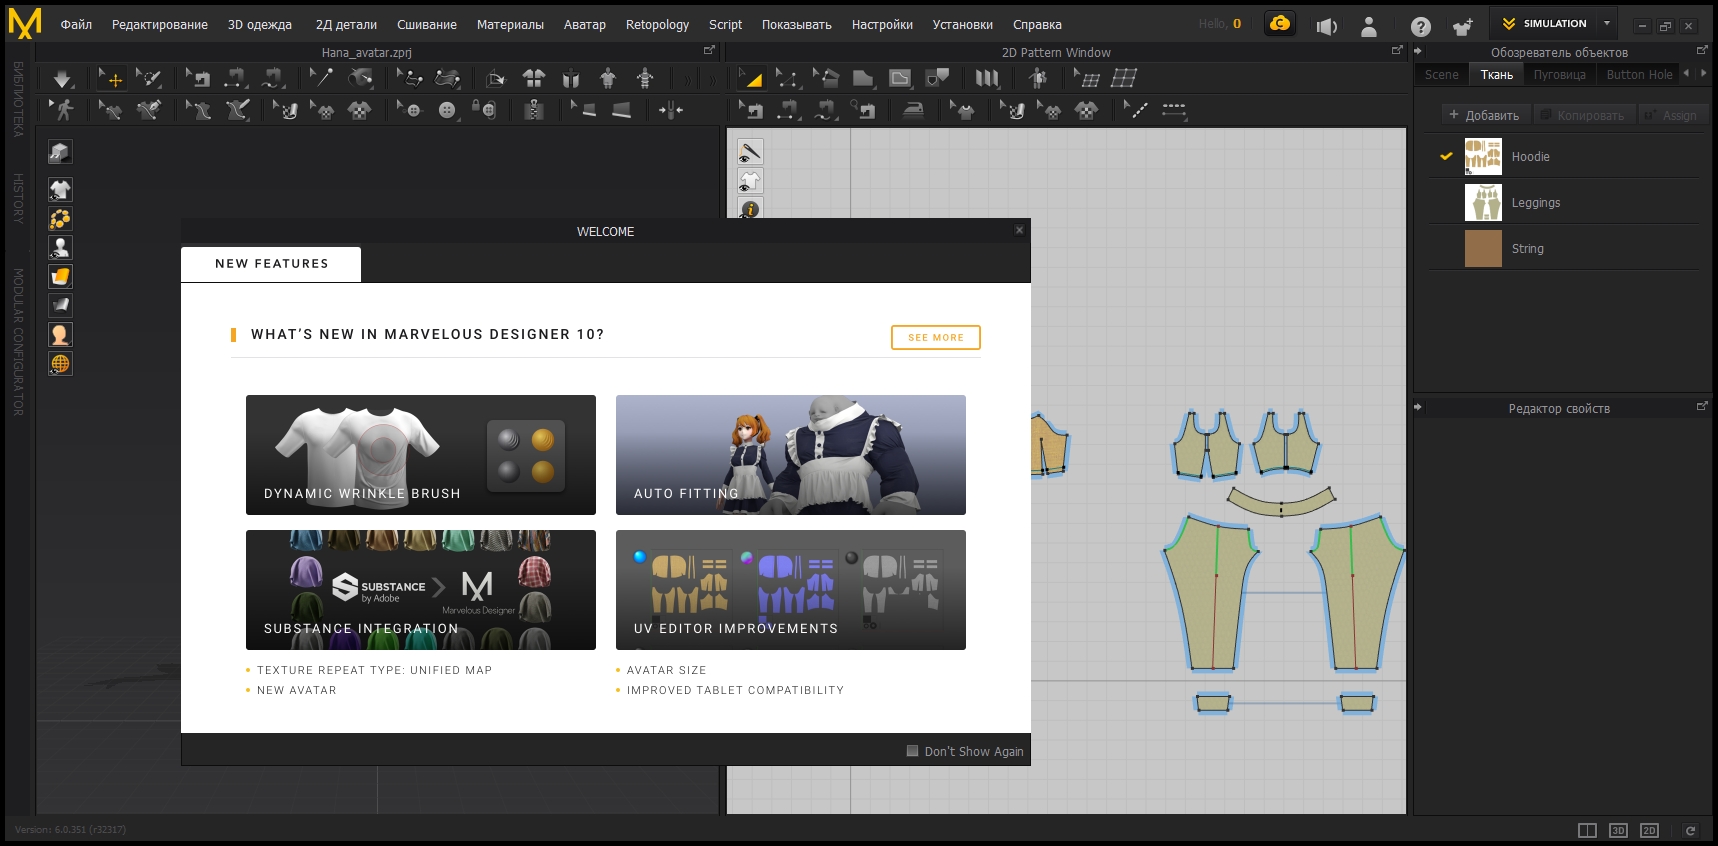Toggle the Show Garment shirt icon
Image resolution: width=1718 pixels, height=846 pixels.
60,189
